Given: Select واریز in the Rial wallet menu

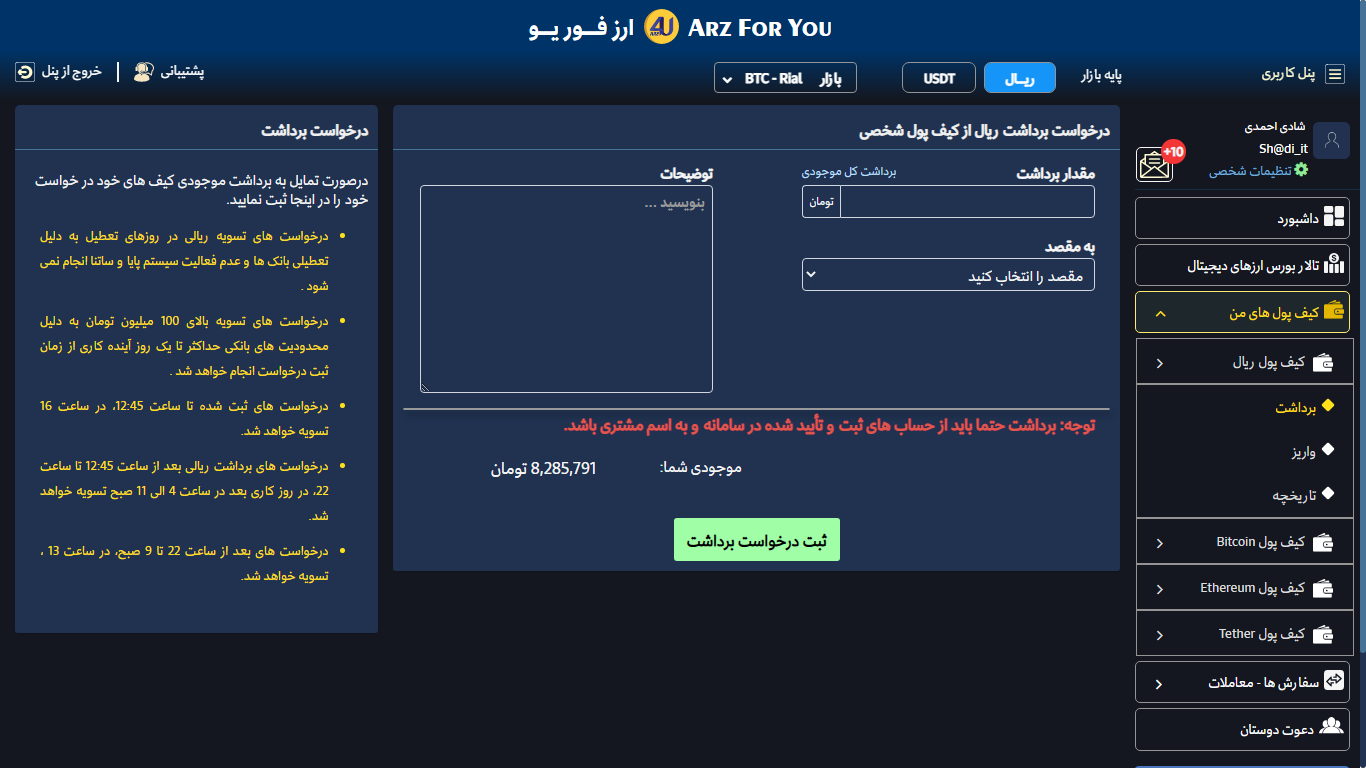Looking at the screenshot, I should click(1303, 451).
